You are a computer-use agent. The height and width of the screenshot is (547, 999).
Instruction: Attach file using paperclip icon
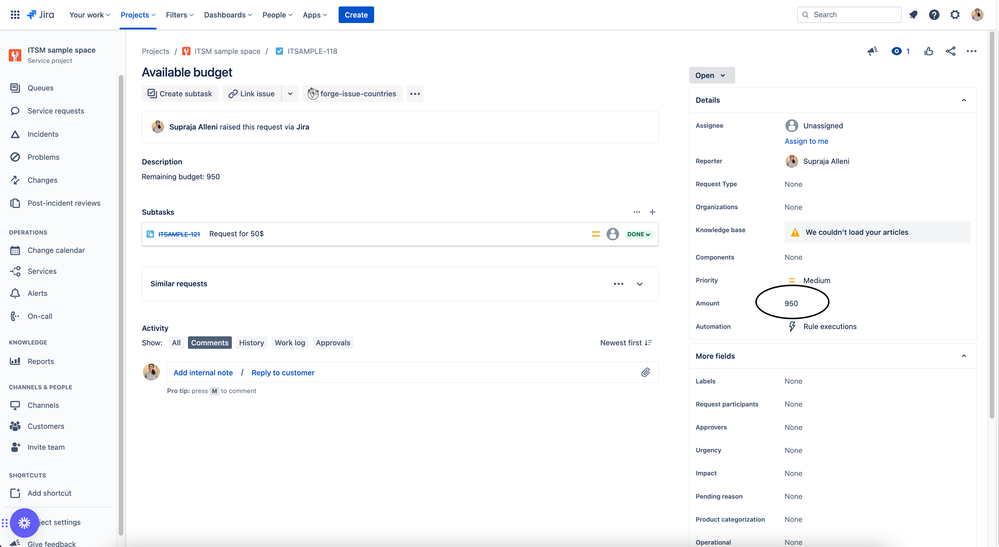645,373
